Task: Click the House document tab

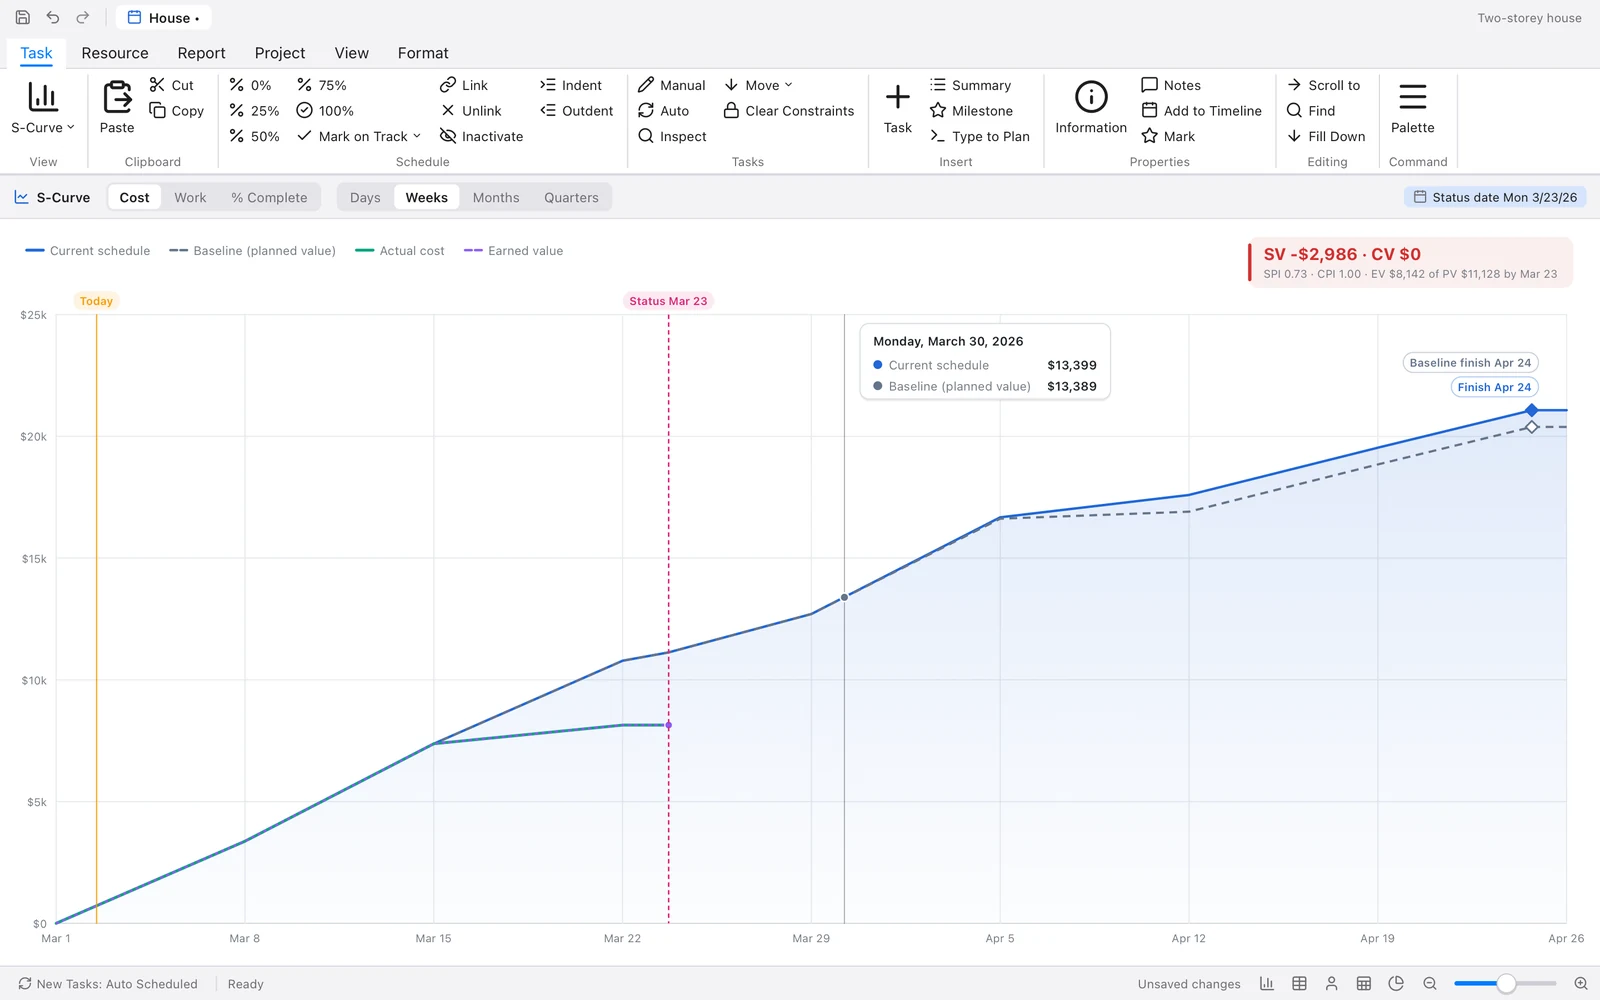Action: [x=163, y=18]
